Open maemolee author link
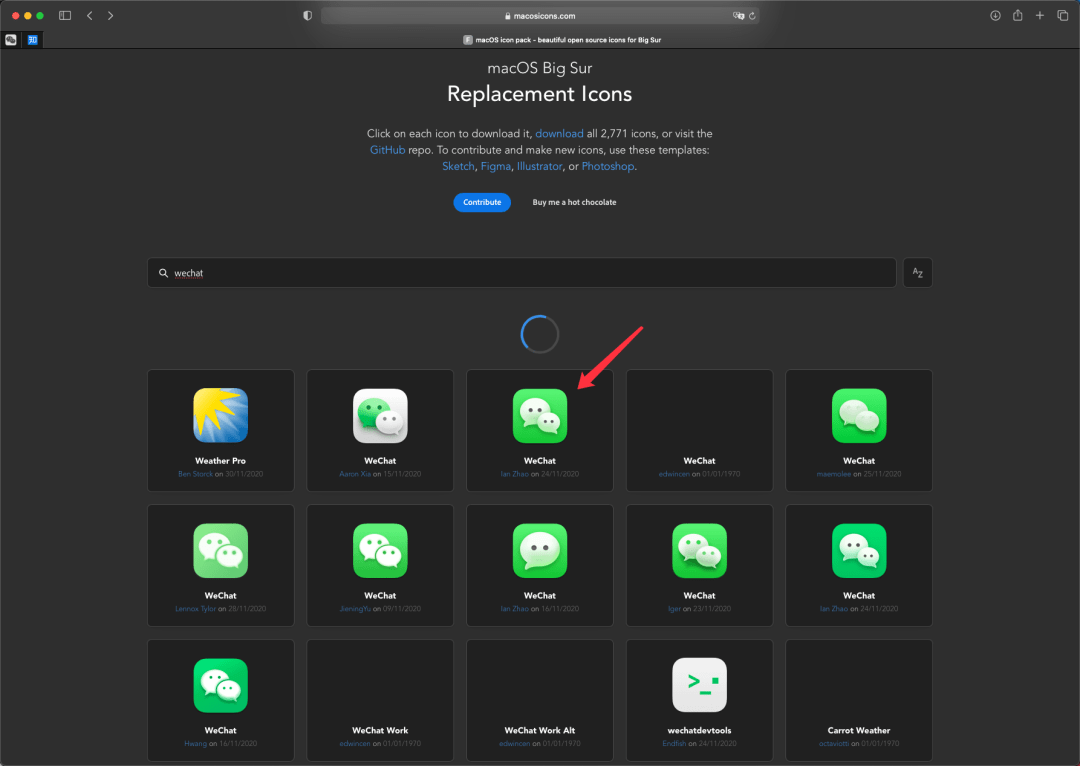The height and width of the screenshot is (766, 1080). [x=833, y=474]
